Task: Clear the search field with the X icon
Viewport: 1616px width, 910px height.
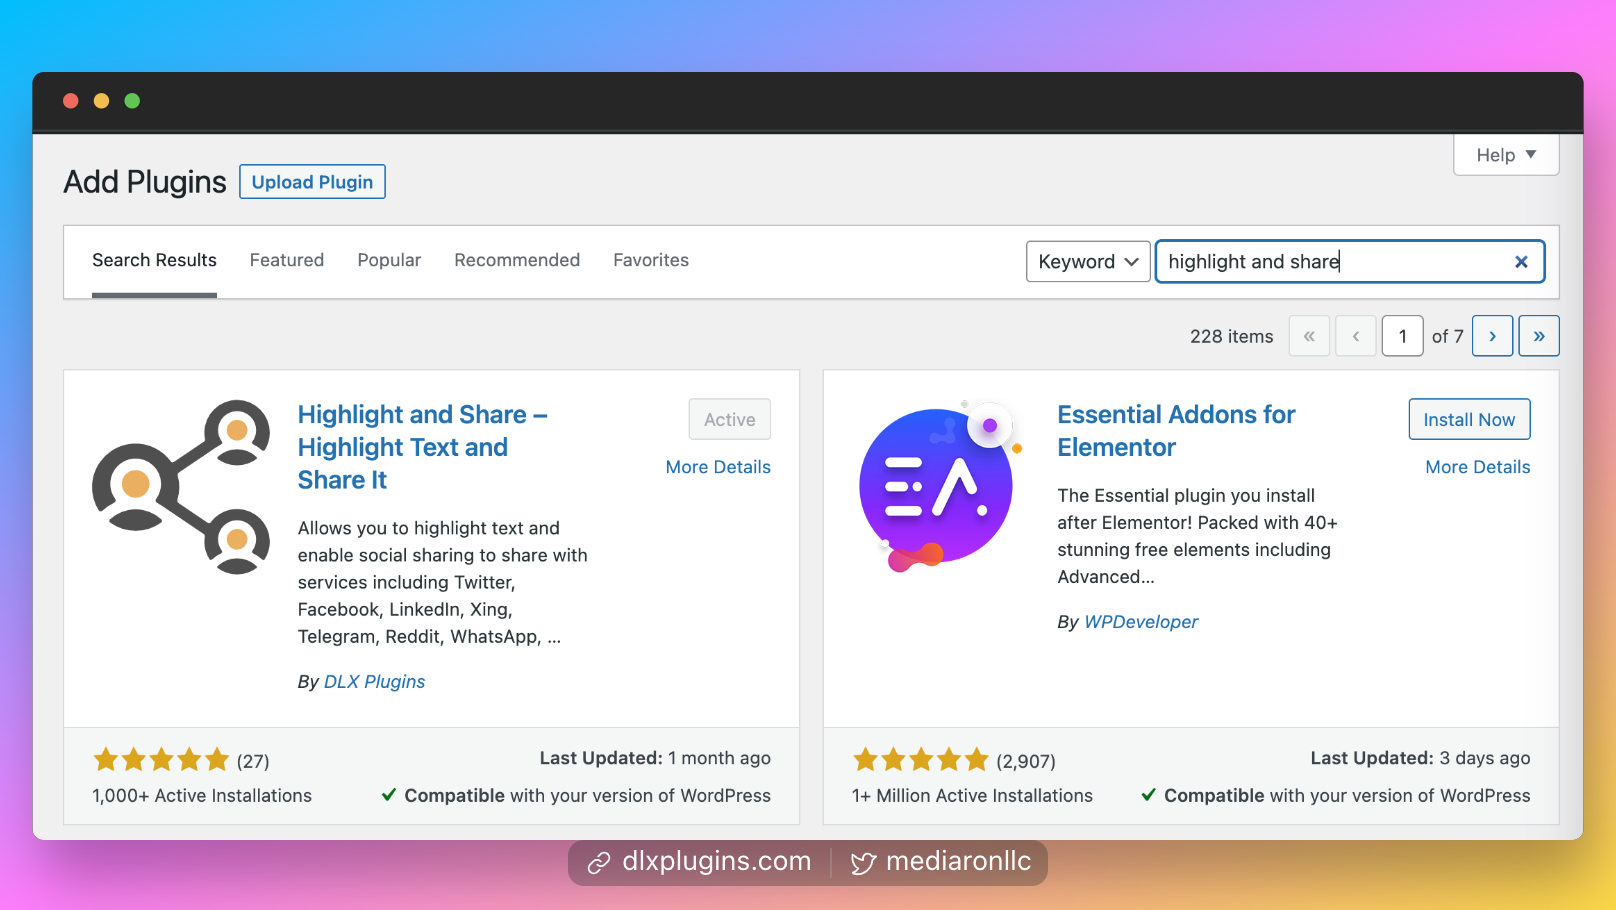Action: pos(1521,262)
